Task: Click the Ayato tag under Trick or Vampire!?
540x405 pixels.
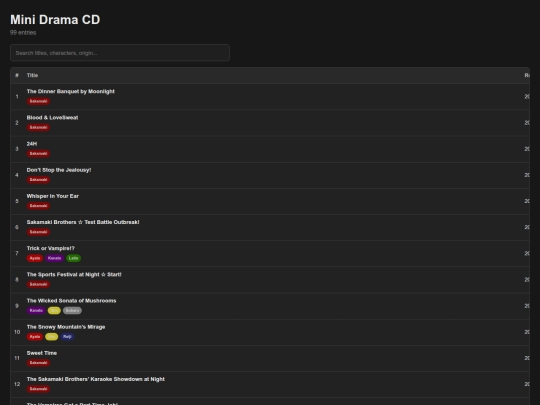Action: 35,258
